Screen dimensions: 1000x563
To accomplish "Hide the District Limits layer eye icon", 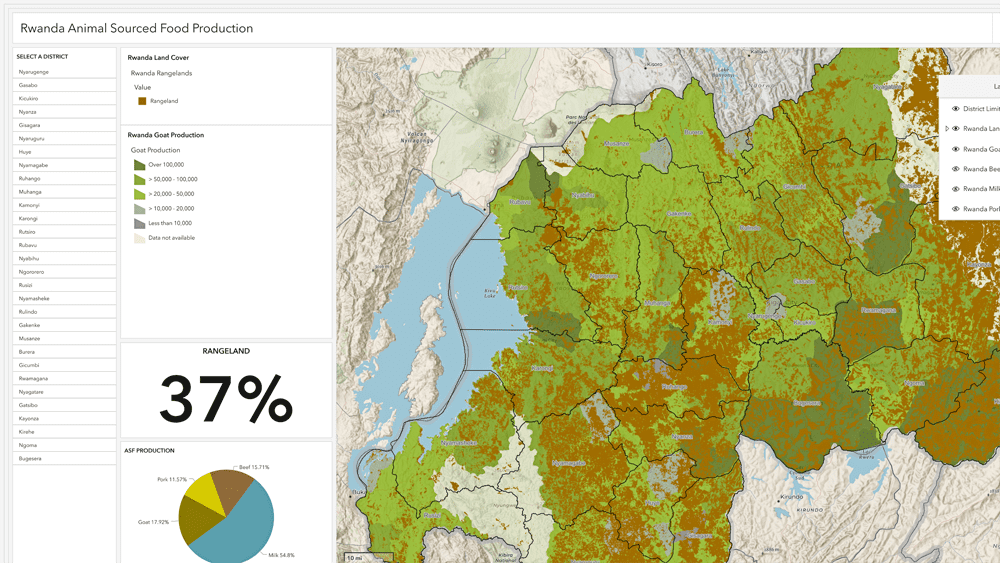I will [955, 109].
